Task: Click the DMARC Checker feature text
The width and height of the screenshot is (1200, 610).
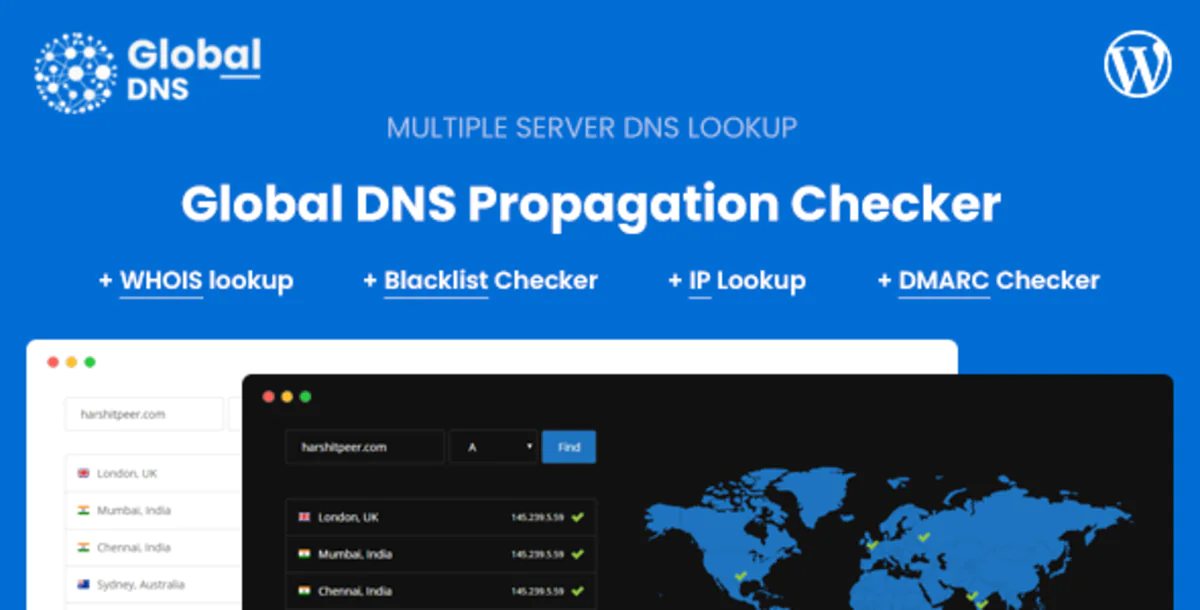Action: (989, 281)
